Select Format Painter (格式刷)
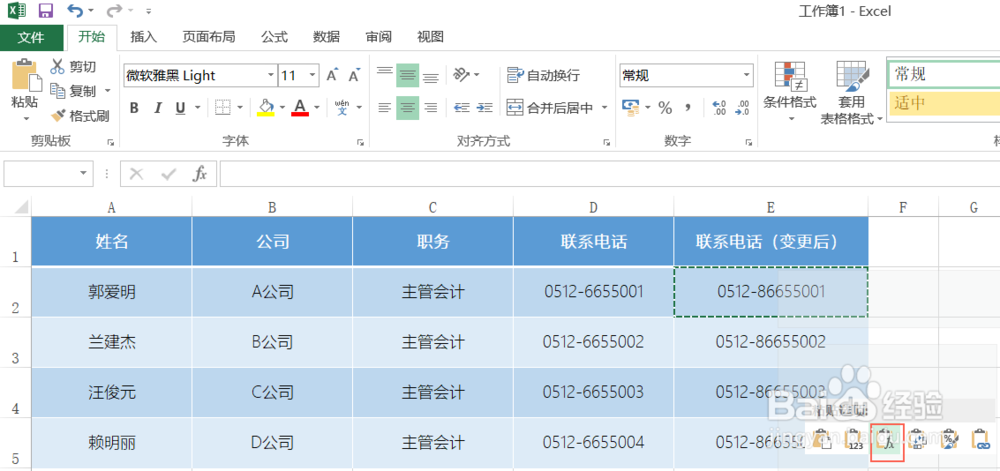Screen dimensions: 1000x471 coord(80,116)
